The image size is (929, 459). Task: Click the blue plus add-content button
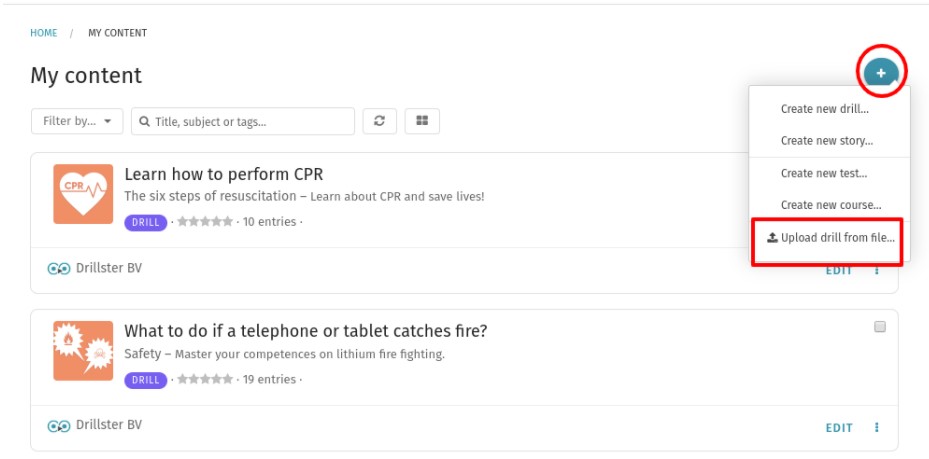tap(881, 73)
